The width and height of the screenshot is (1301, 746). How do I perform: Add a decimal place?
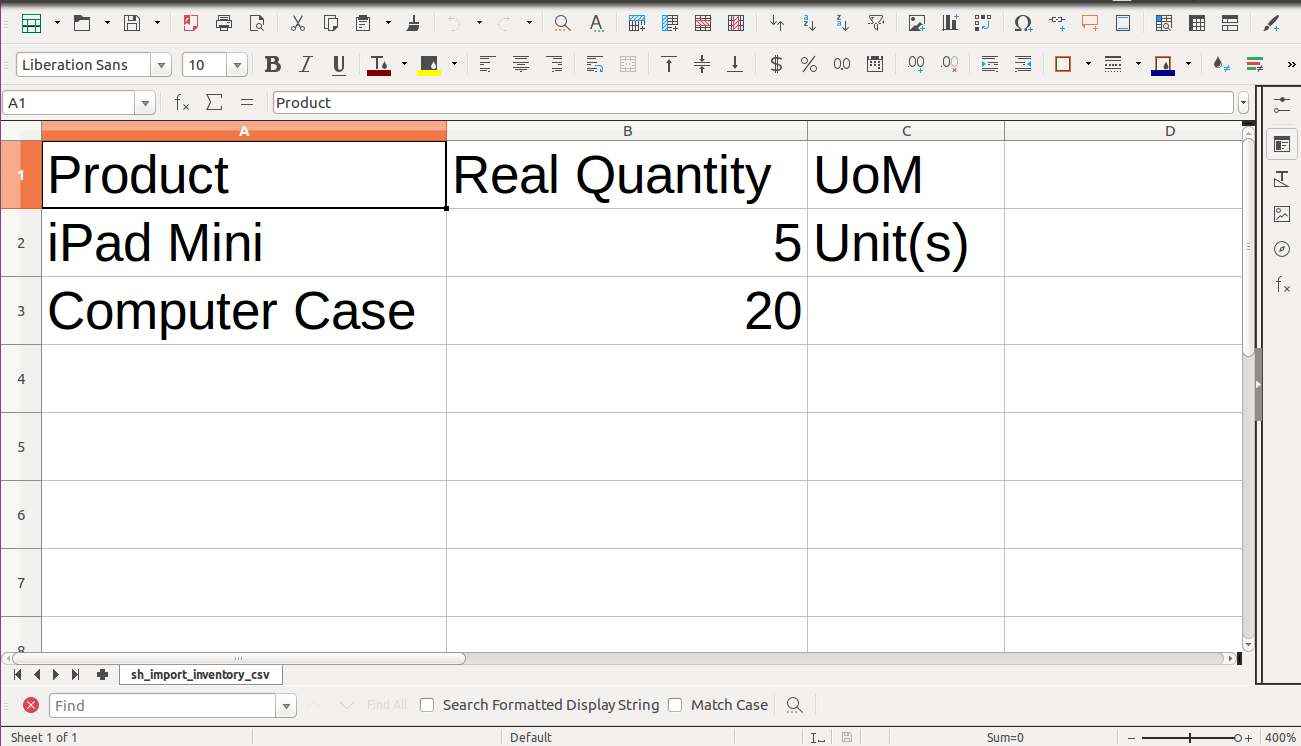click(x=916, y=65)
